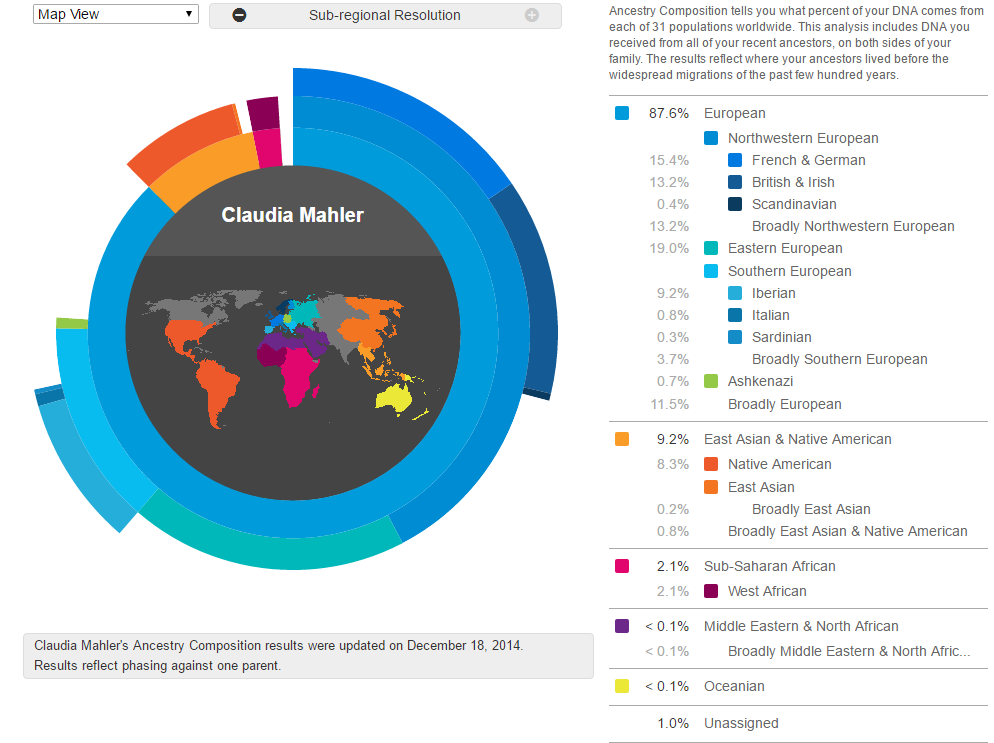
Task: Select the East Asian & Native American row
Action: [x=797, y=439]
